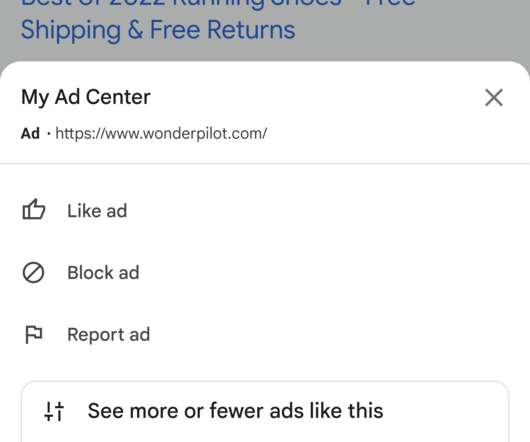Click the word "Shipping" in the ad title
The height and width of the screenshot is (442, 530).
click(71, 31)
